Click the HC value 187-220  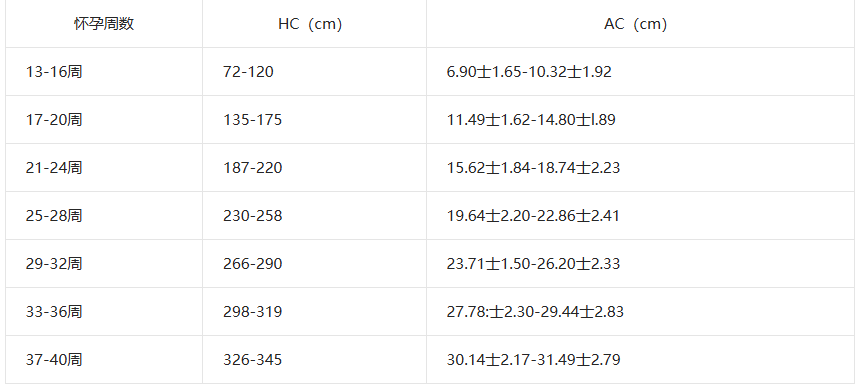coord(253,167)
